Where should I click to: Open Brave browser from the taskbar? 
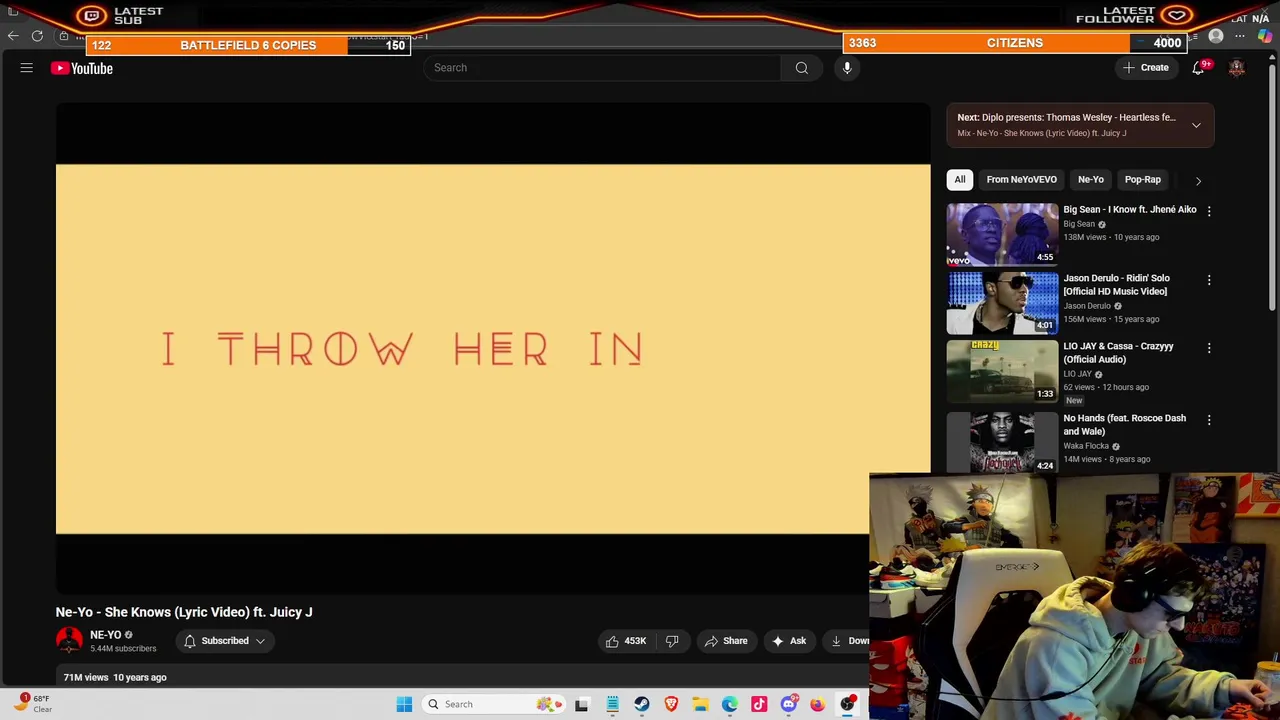(x=671, y=704)
